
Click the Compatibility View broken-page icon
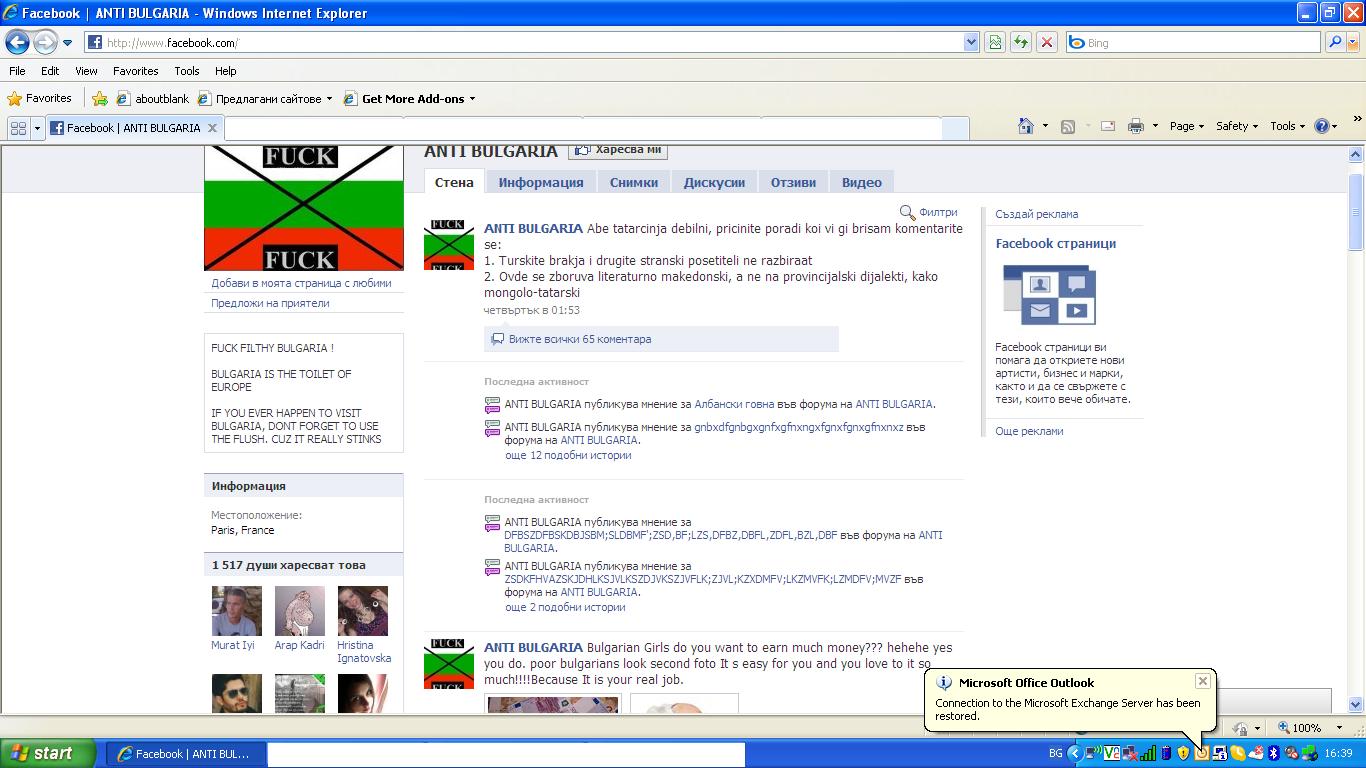pyautogui.click(x=995, y=42)
